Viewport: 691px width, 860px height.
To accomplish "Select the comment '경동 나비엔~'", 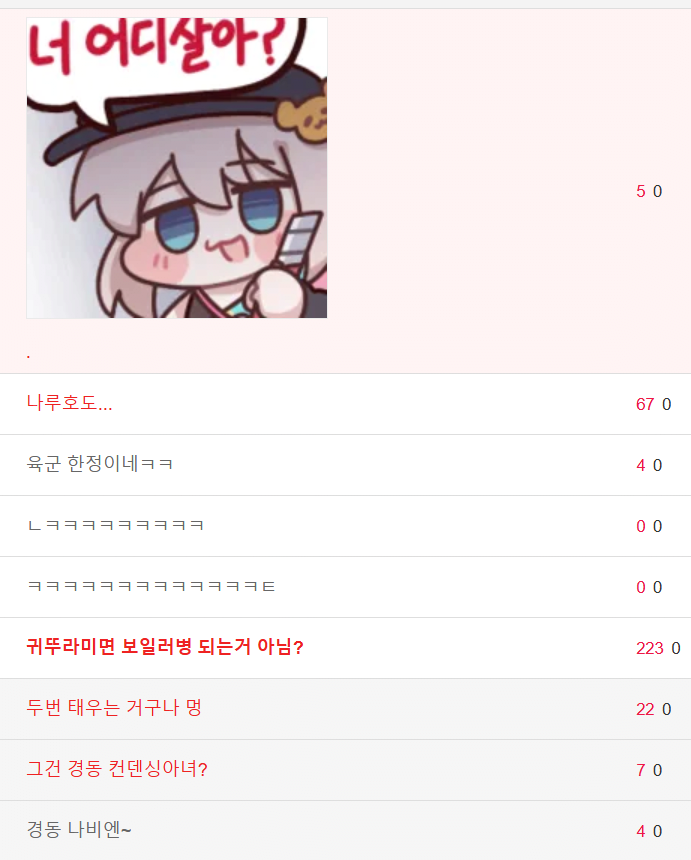I will point(79,830).
